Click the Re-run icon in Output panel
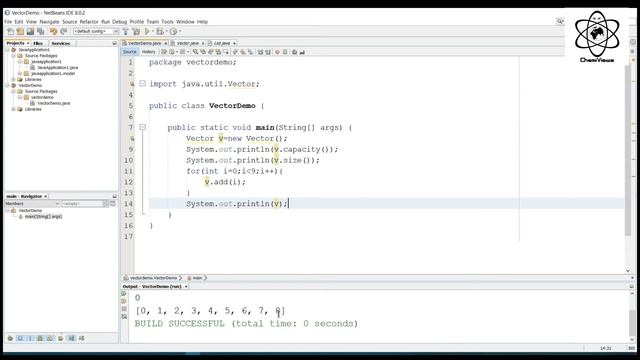 (124, 293)
